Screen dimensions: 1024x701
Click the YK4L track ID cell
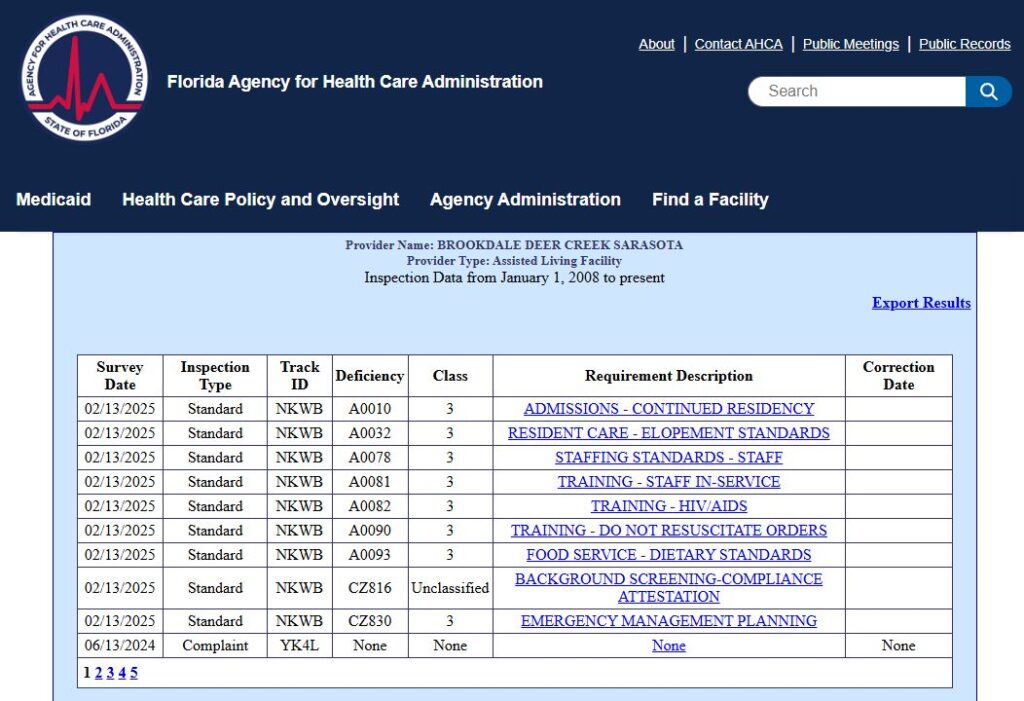pyautogui.click(x=300, y=645)
